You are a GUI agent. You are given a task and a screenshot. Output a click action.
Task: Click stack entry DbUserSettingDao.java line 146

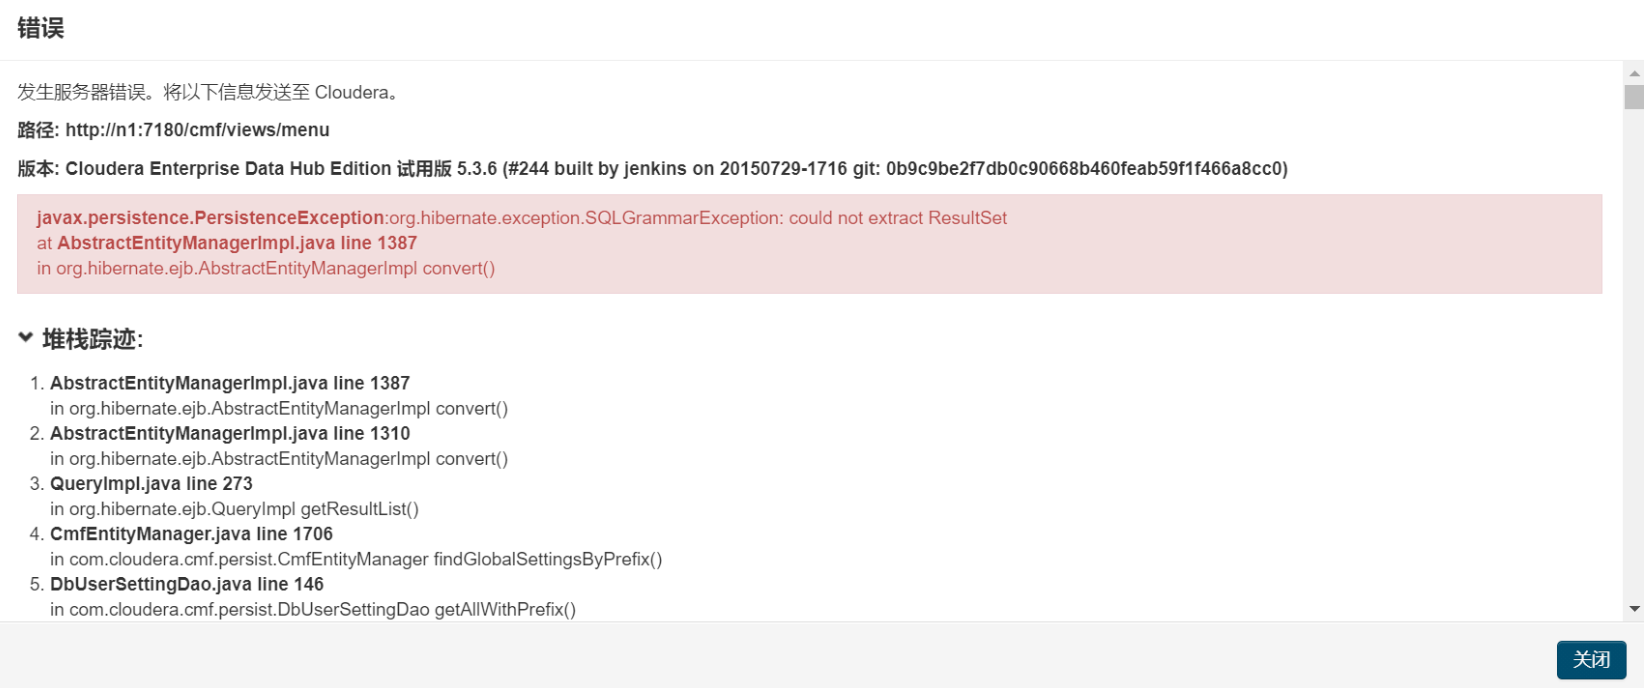point(187,584)
